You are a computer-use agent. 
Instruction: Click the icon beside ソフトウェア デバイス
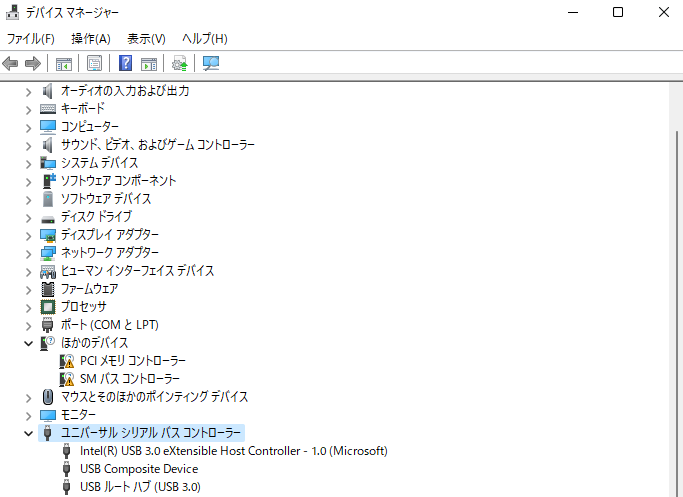coord(47,199)
